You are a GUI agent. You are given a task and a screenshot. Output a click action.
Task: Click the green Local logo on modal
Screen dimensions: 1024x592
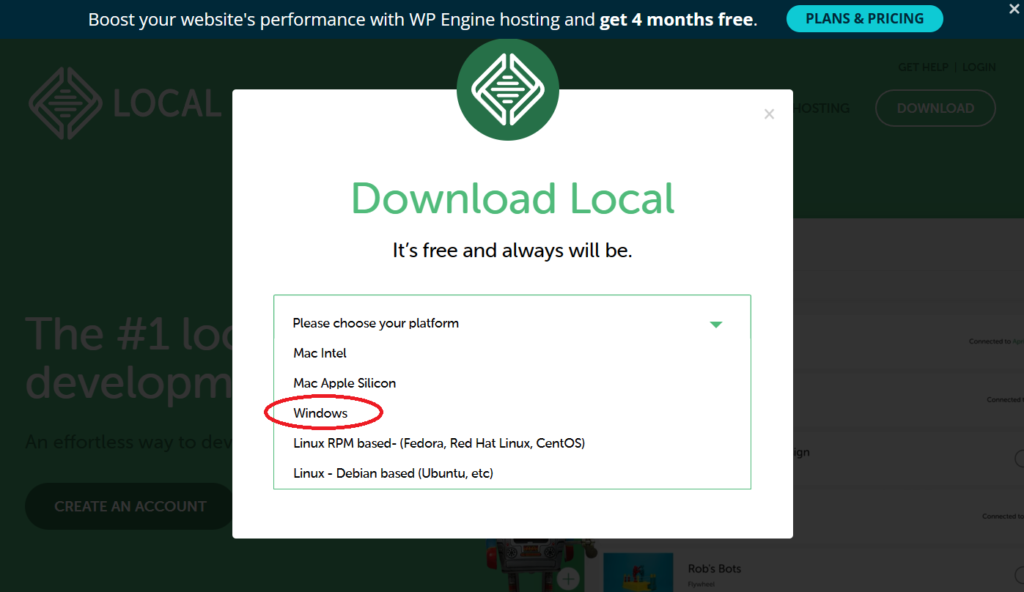pyautogui.click(x=507, y=90)
